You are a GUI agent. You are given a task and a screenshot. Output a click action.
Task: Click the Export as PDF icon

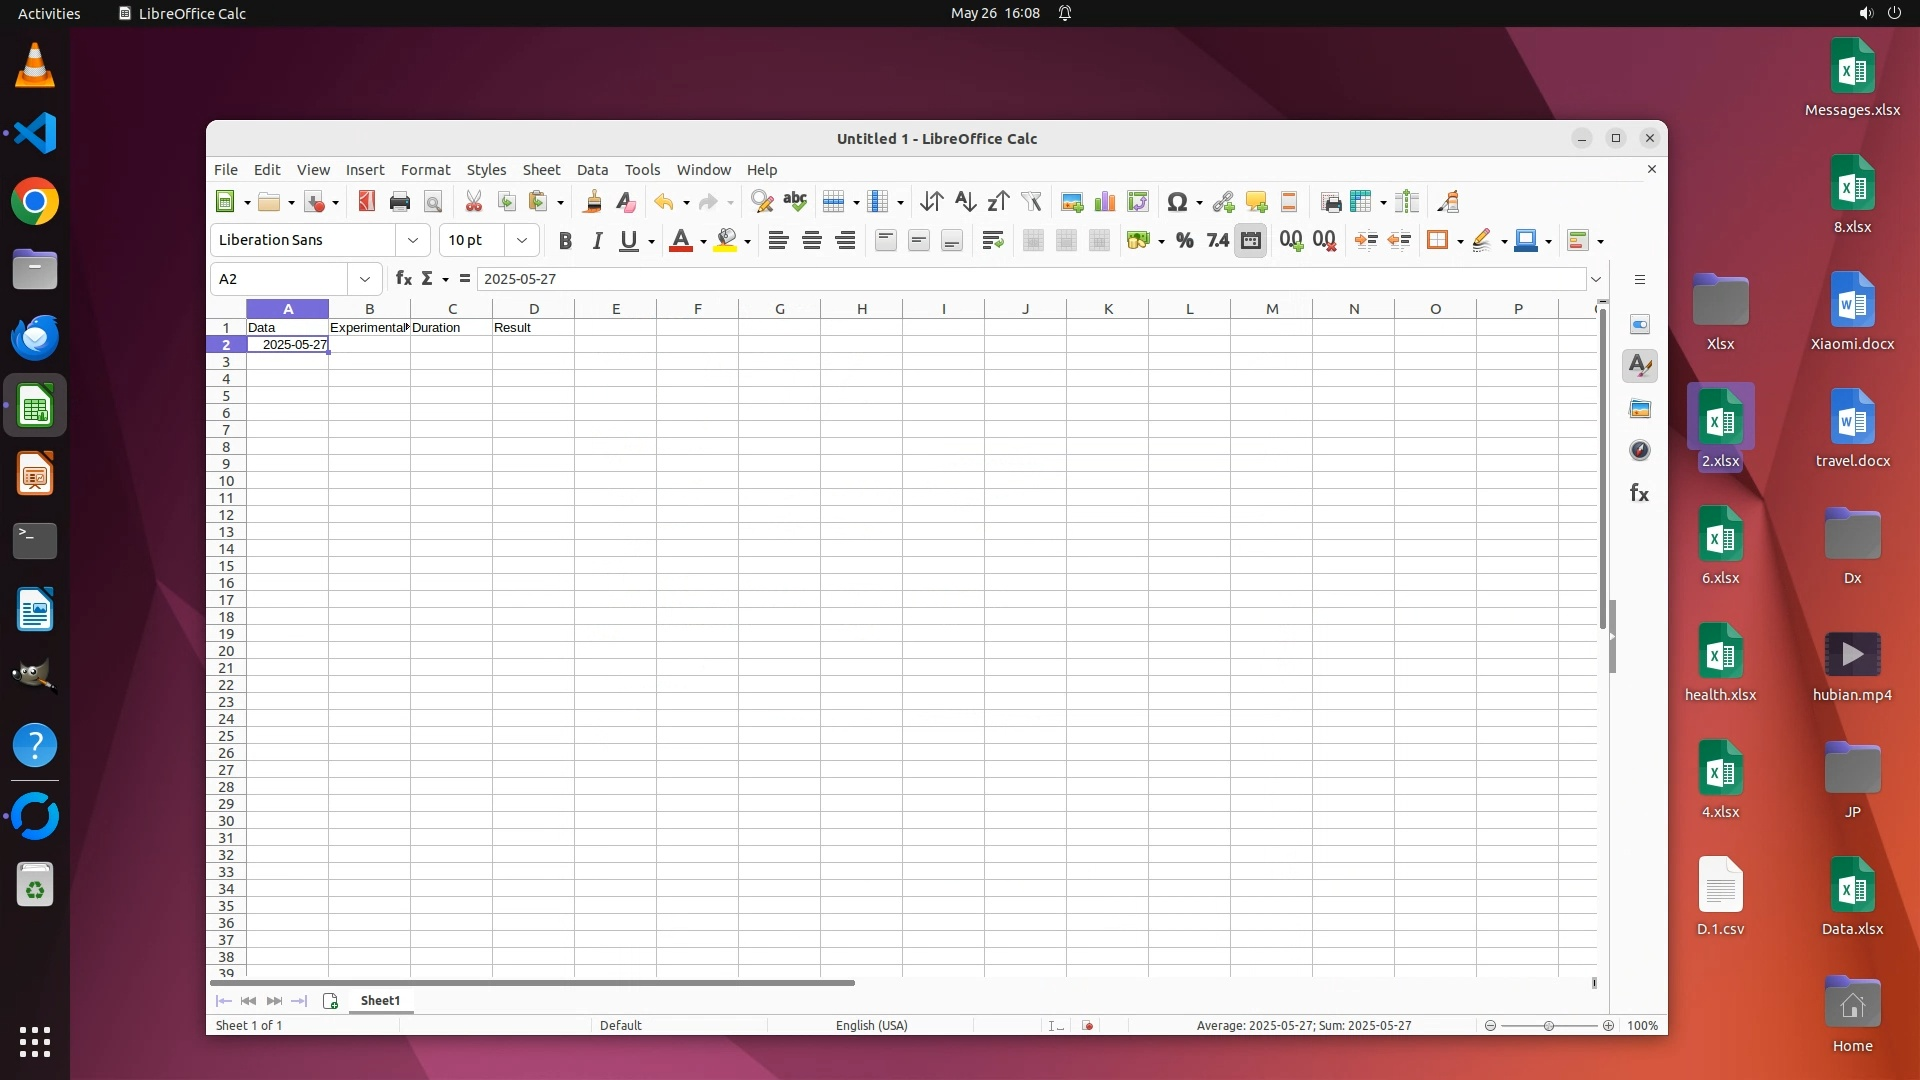(366, 202)
